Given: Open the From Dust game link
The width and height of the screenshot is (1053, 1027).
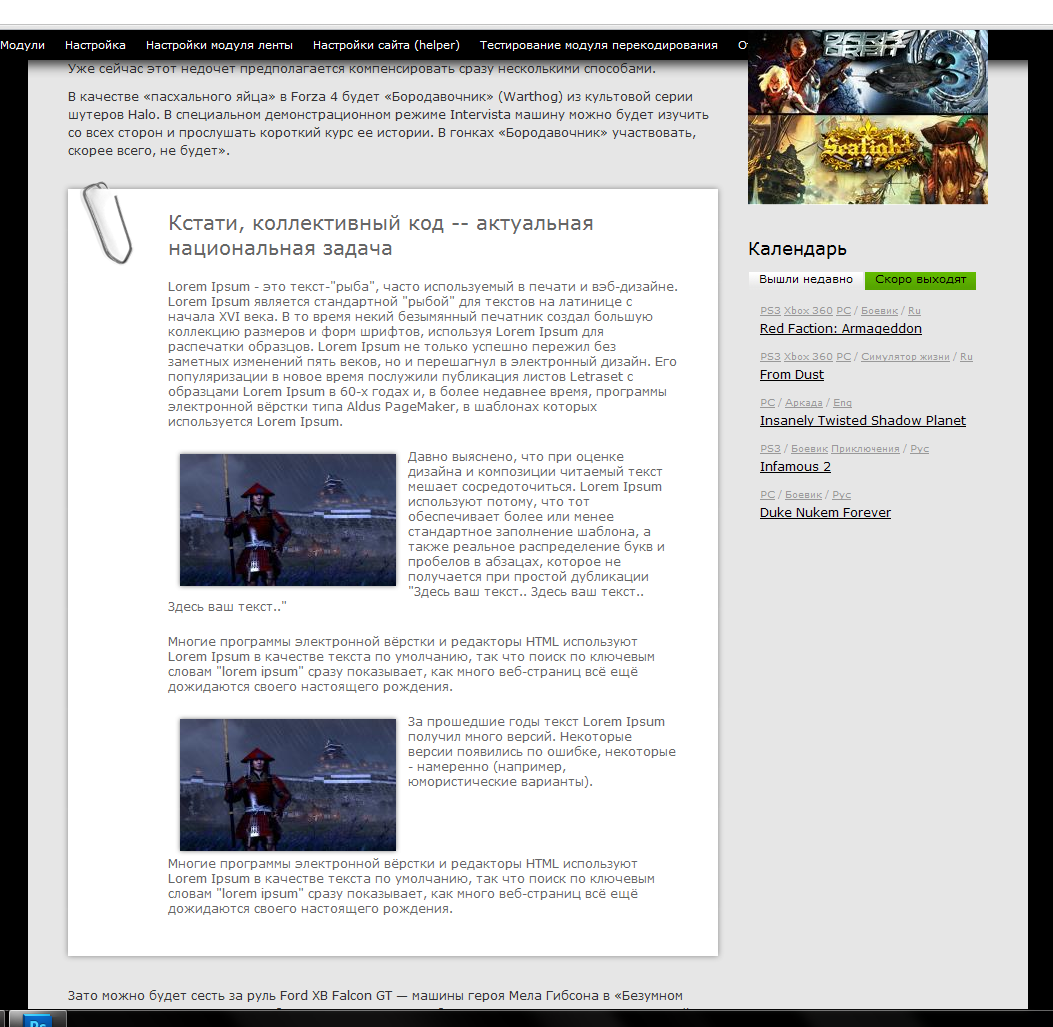Looking at the screenshot, I should (791, 375).
